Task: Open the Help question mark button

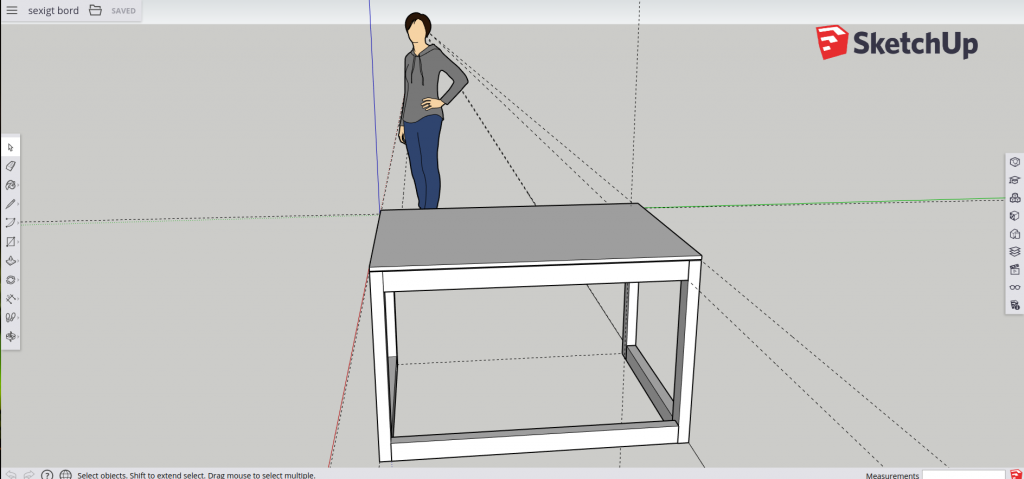Action: coord(47,474)
